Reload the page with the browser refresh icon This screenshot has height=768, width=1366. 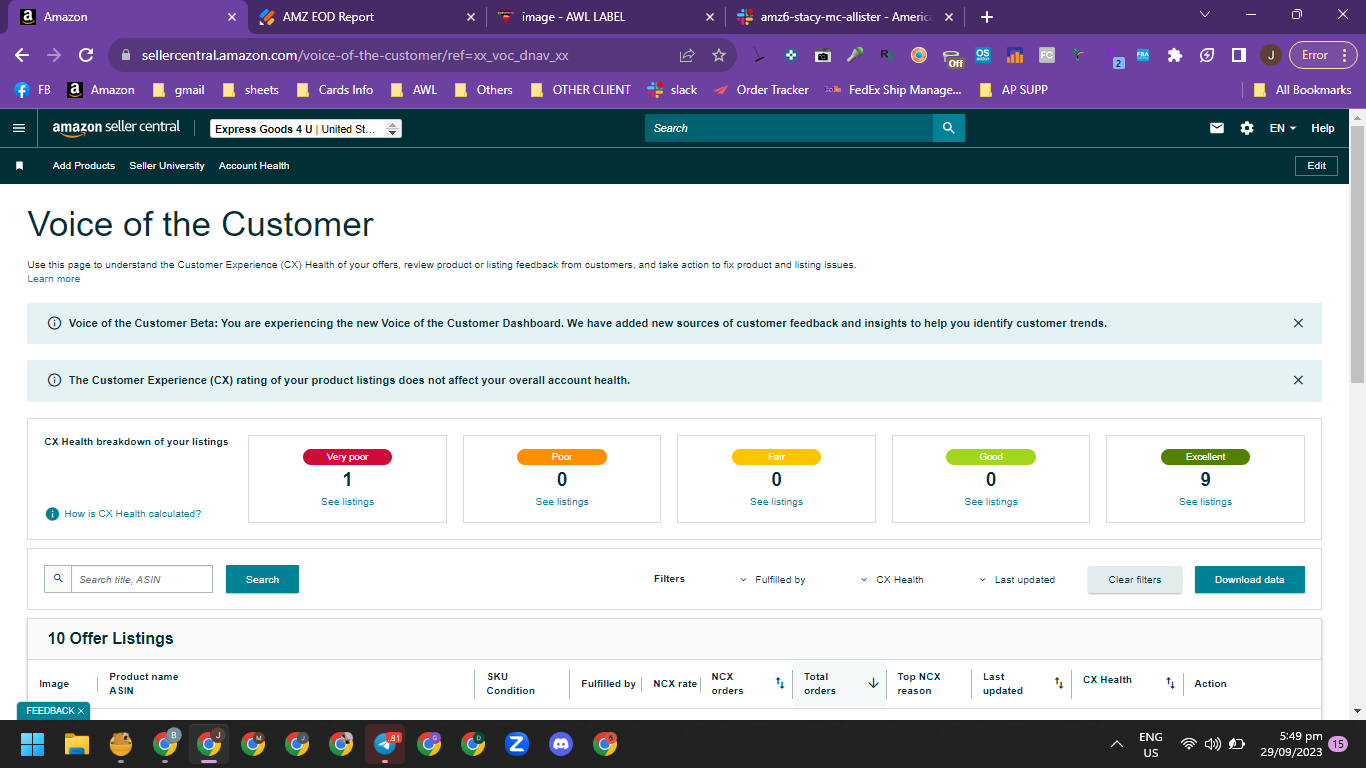click(x=86, y=55)
